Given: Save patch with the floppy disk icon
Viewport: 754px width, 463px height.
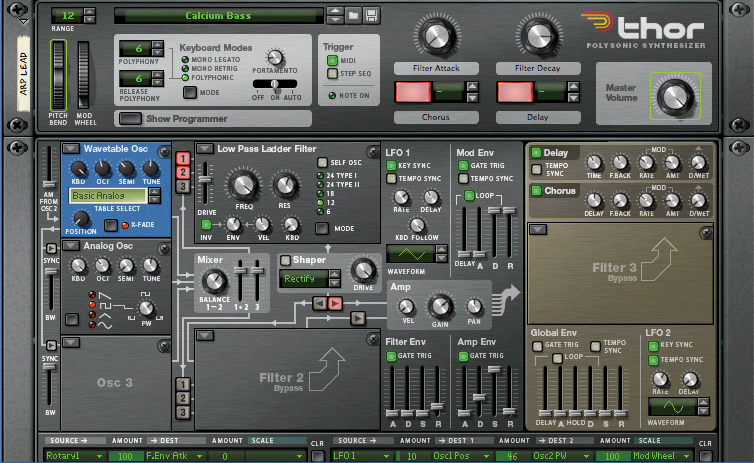Looking at the screenshot, I should coord(371,15).
